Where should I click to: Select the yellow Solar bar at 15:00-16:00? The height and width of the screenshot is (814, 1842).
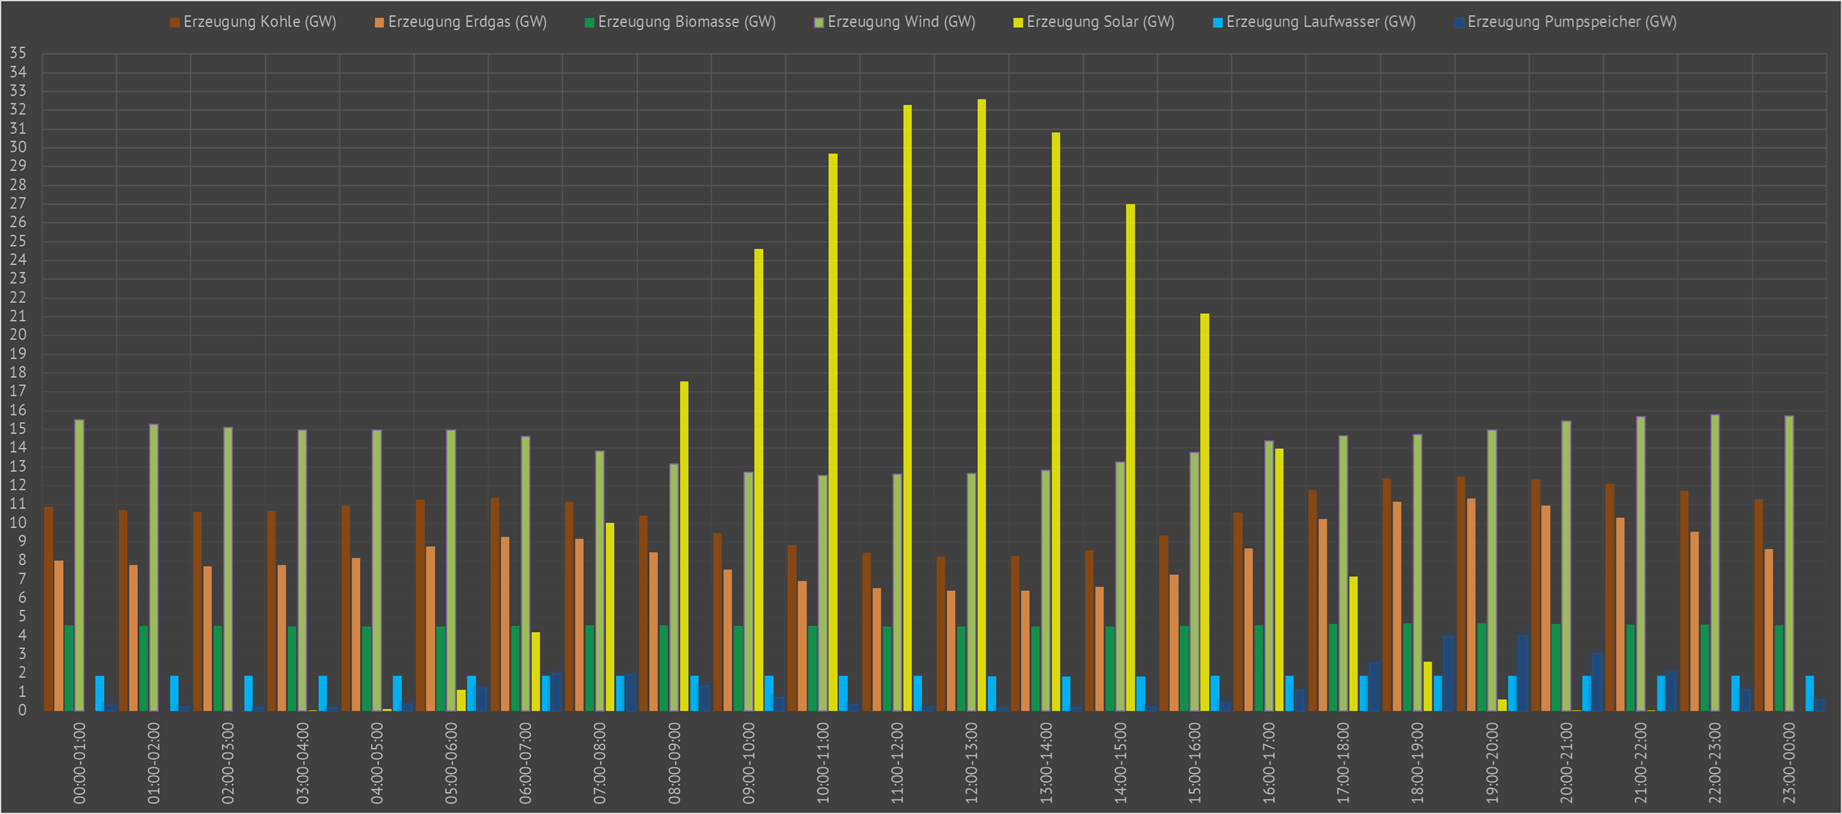(1205, 512)
